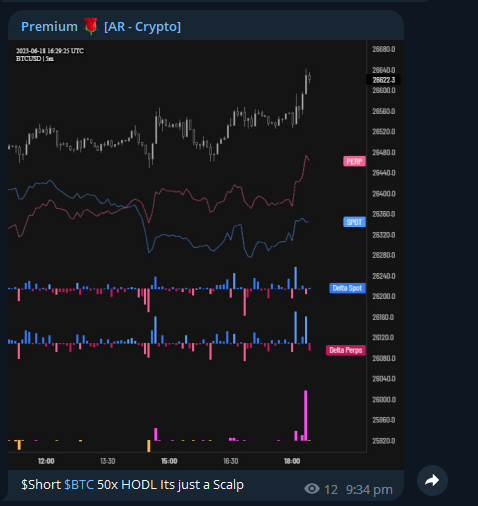Click the view count 12
The image size is (478, 506).
331,490
